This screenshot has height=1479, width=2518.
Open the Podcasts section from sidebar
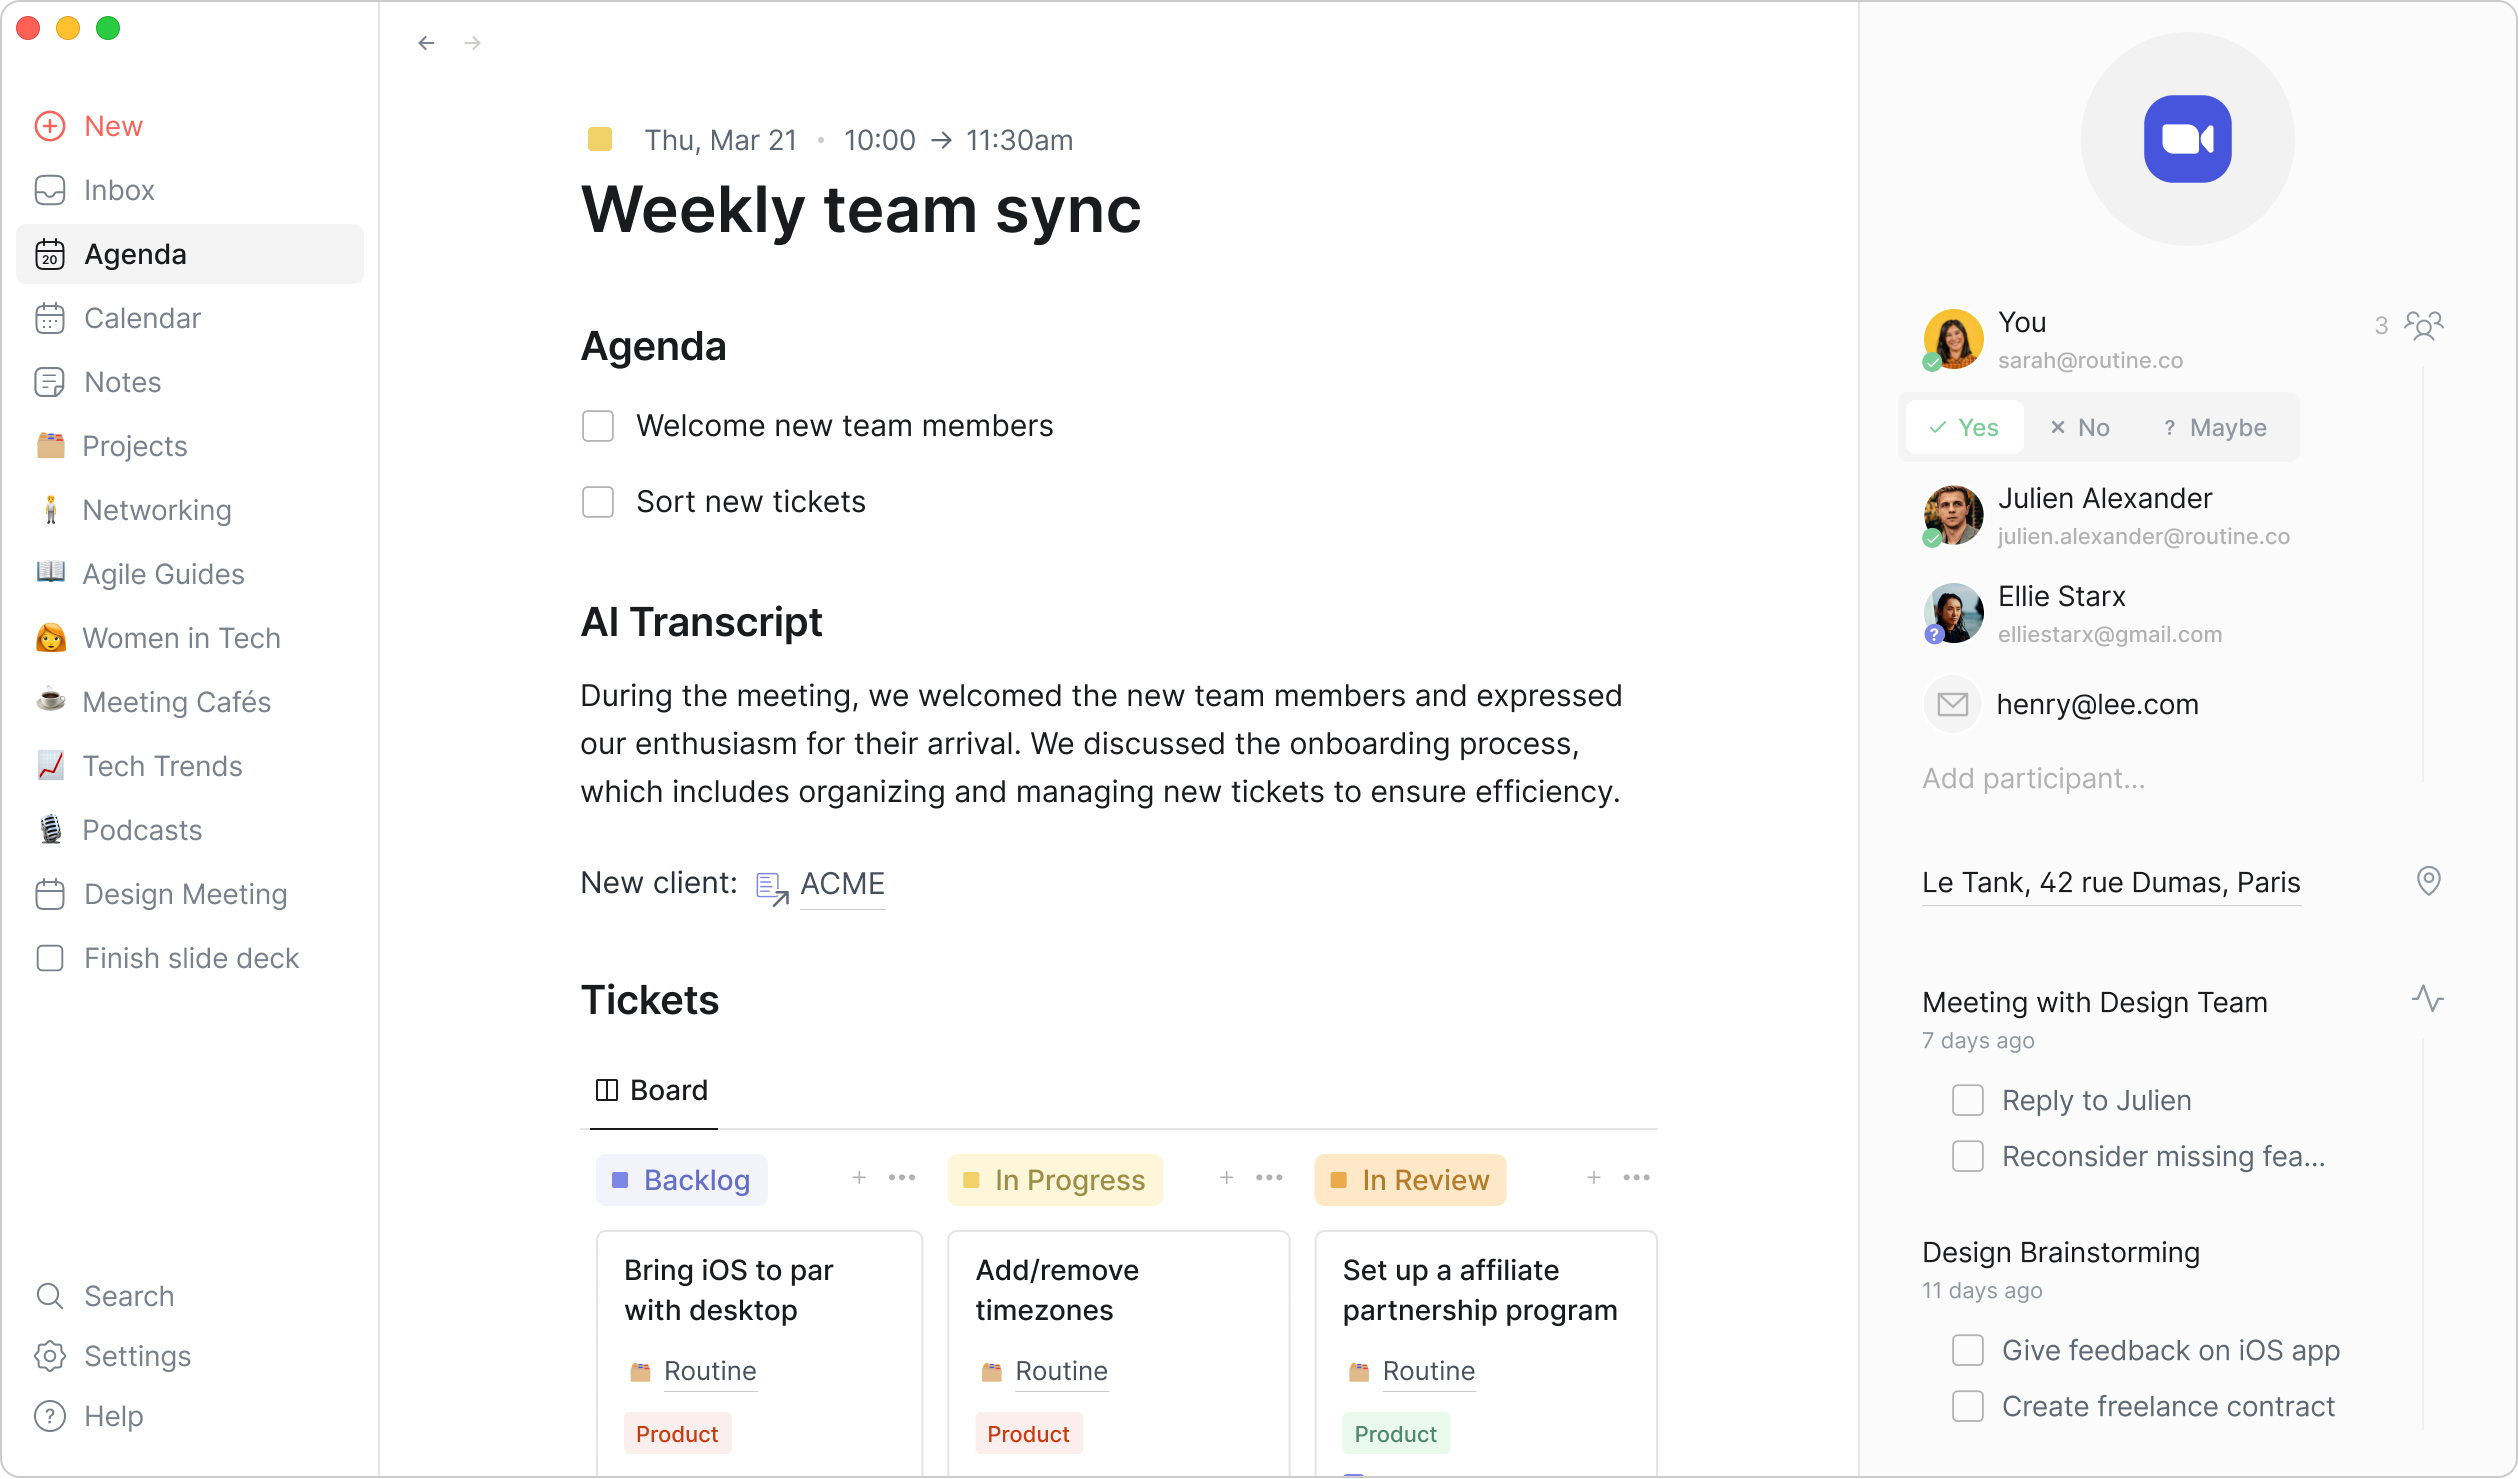point(143,830)
